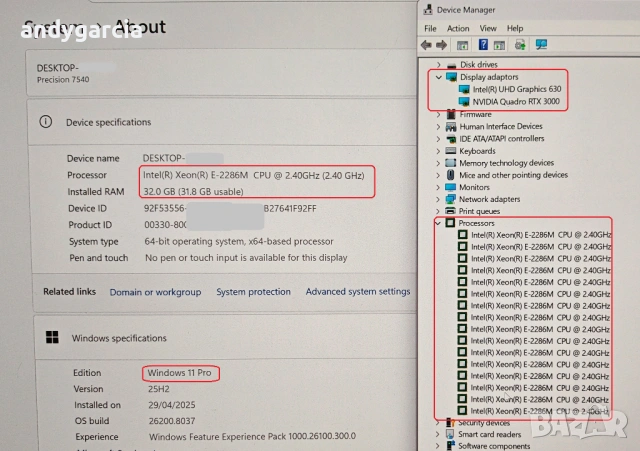
Task: Collapse the Display adaptors category
Action: tap(438, 77)
